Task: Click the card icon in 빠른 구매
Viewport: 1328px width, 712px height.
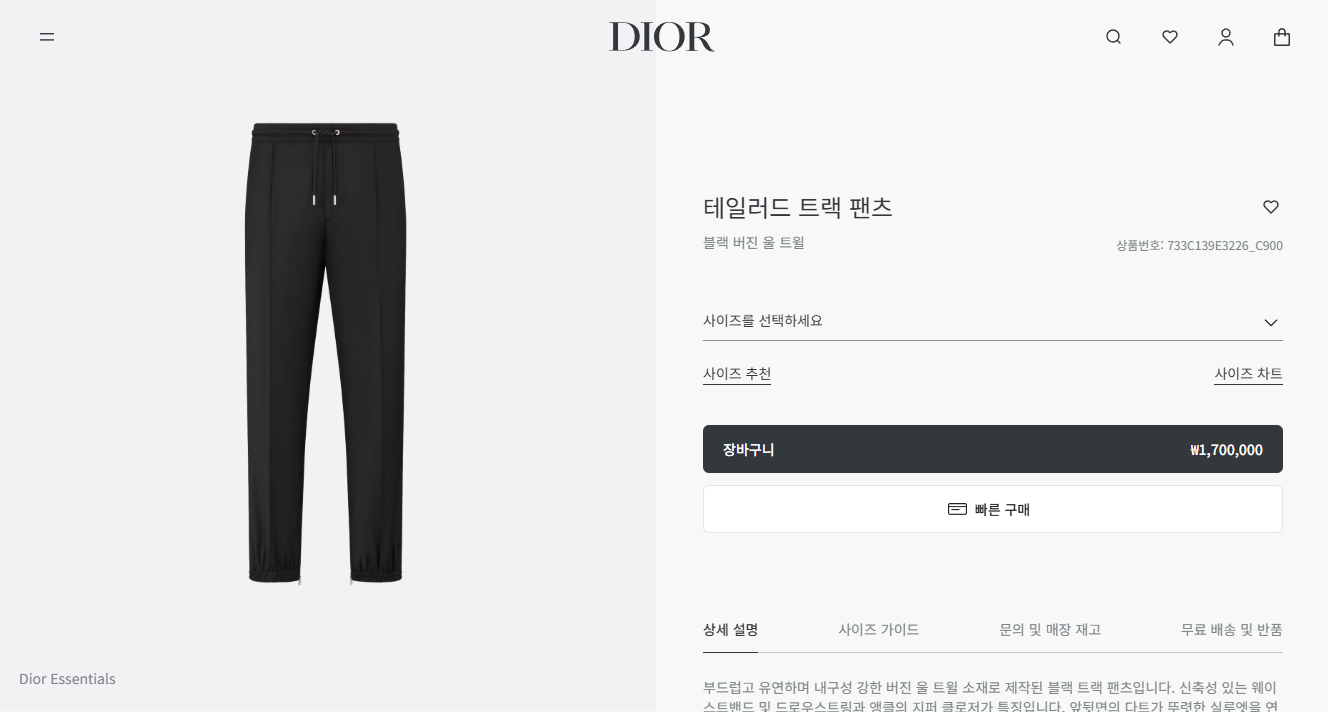Action: point(957,509)
